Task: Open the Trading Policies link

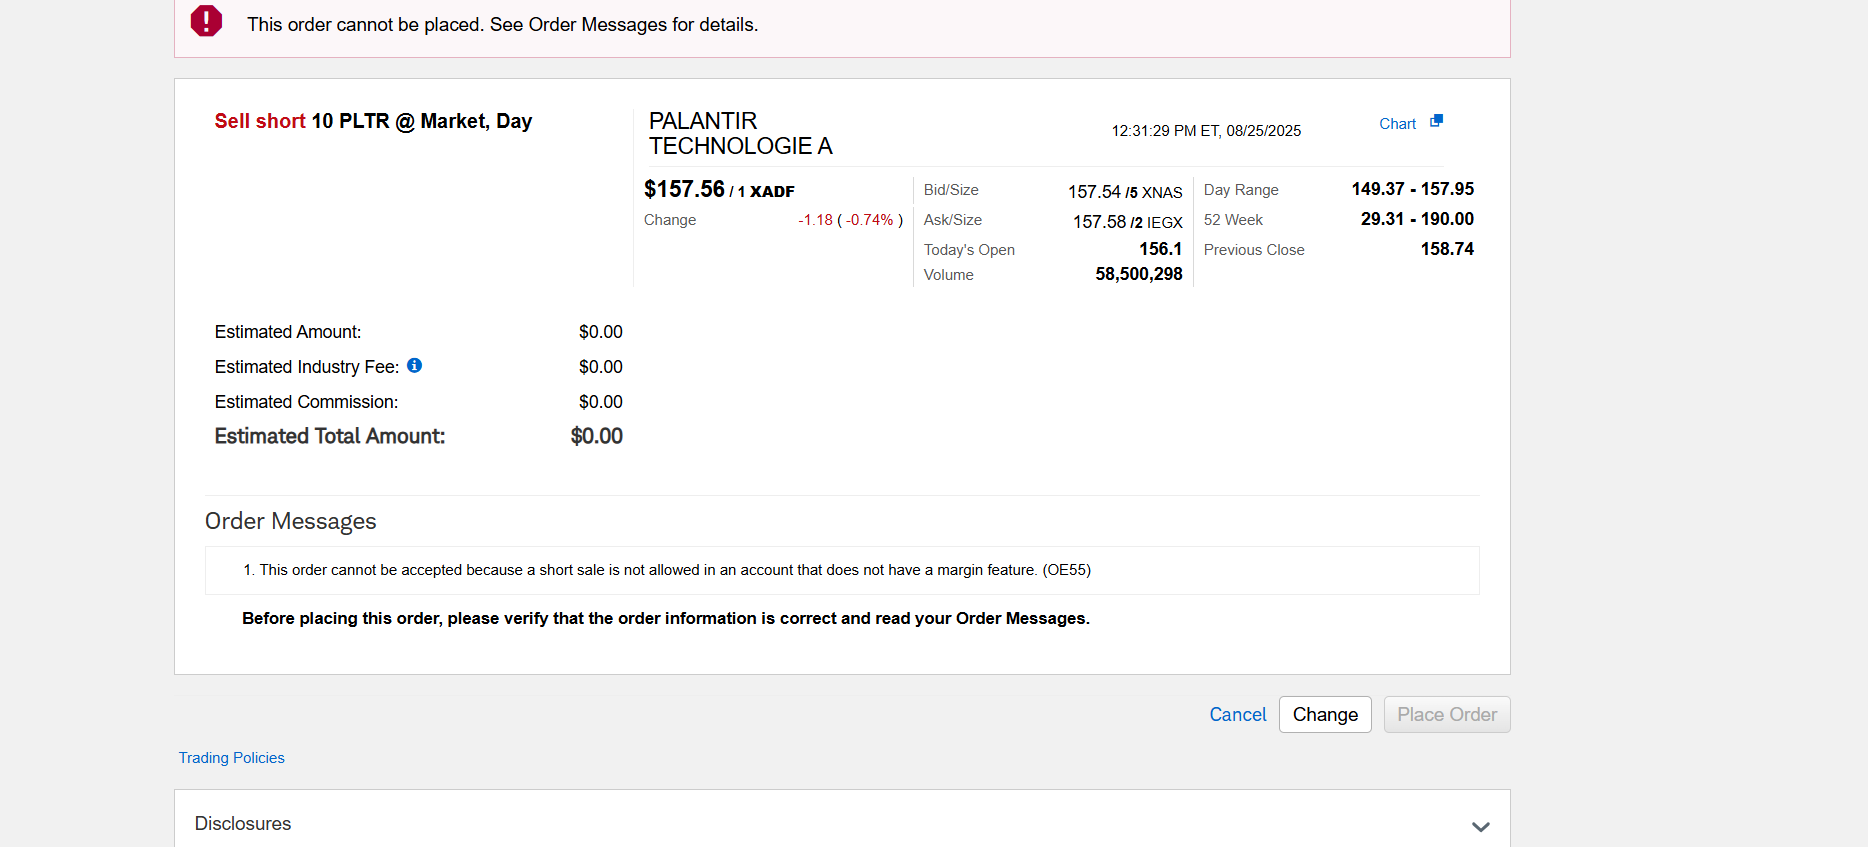Action: [231, 758]
